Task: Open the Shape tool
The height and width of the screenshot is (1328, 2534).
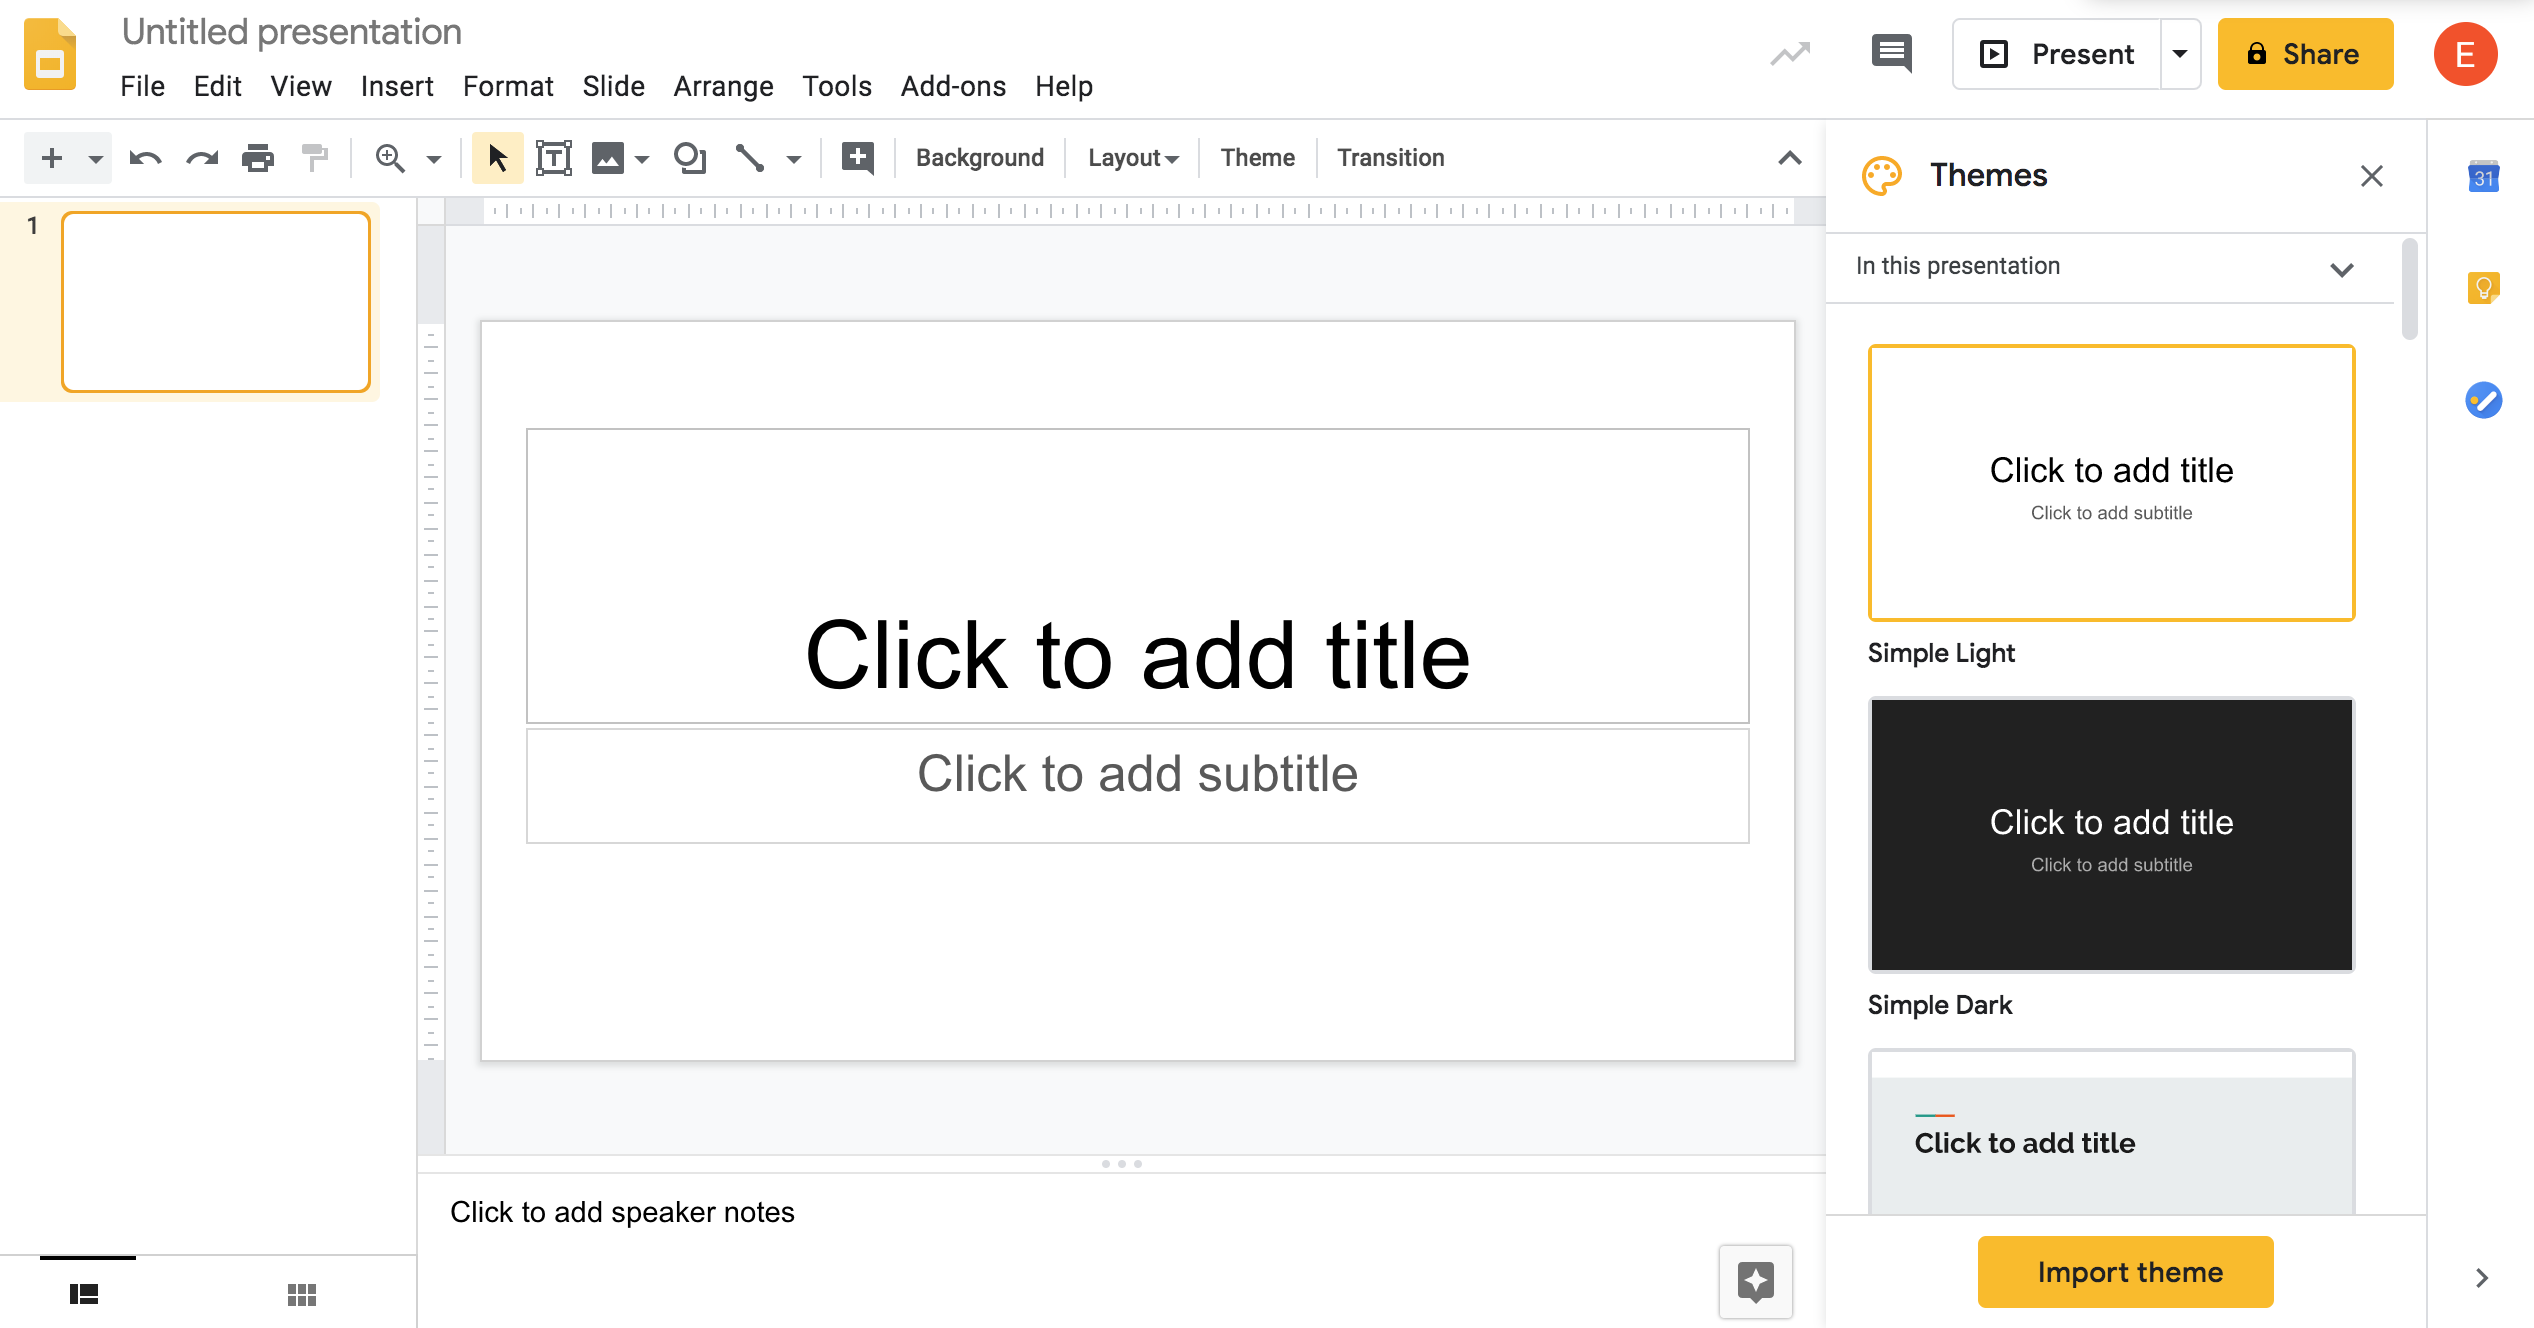Action: click(689, 157)
